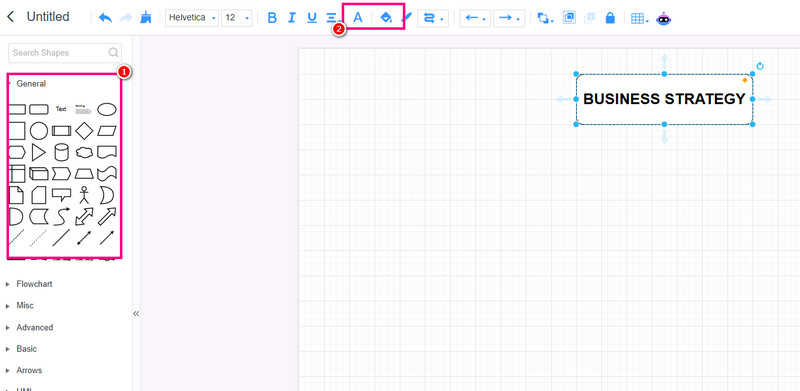Click the orange corner-radius handle on the shape
Image resolution: width=800 pixels, height=391 pixels.
coord(745,80)
